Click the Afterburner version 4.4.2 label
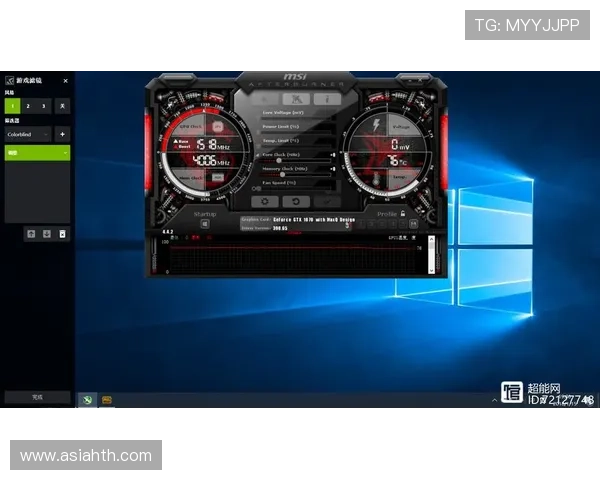 click(x=168, y=232)
